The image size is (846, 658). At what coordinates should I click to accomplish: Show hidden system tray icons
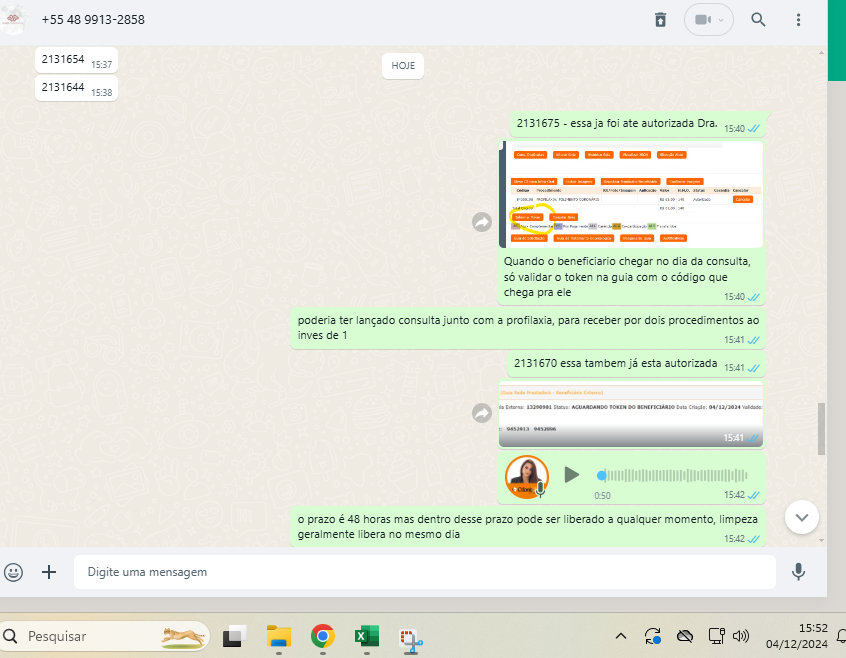[621, 636]
